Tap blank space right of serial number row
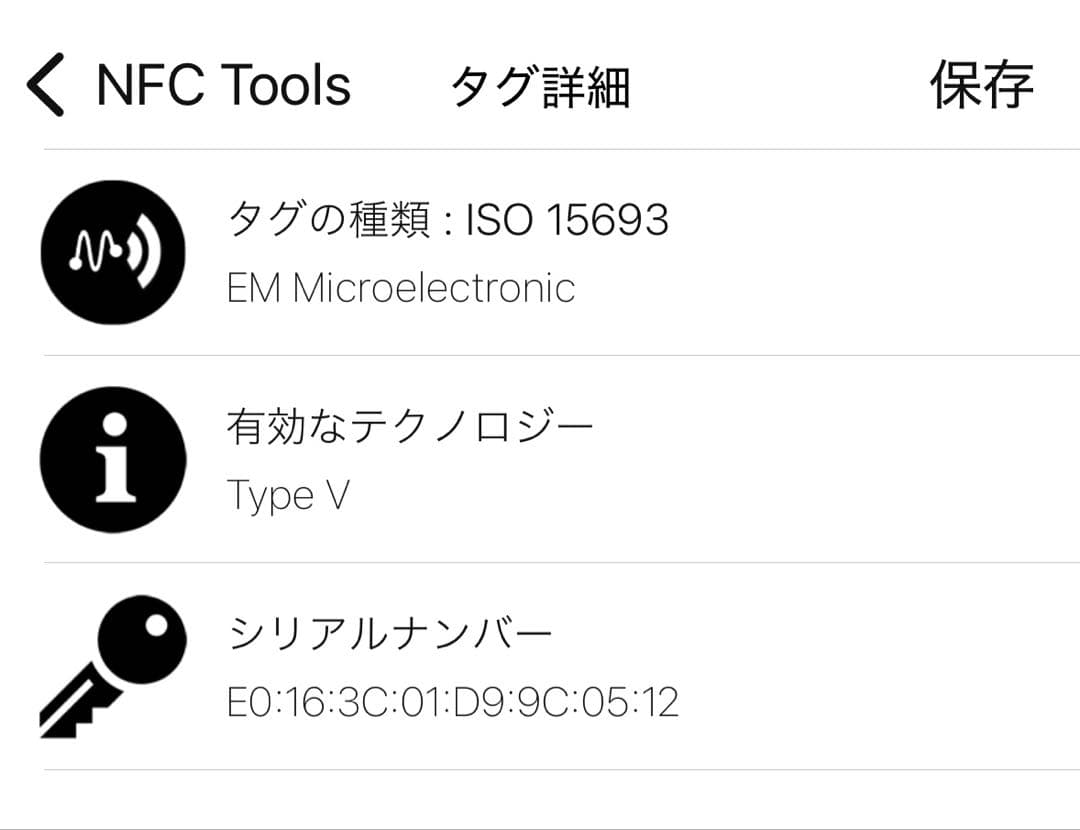The height and width of the screenshot is (830, 1080). [880, 666]
